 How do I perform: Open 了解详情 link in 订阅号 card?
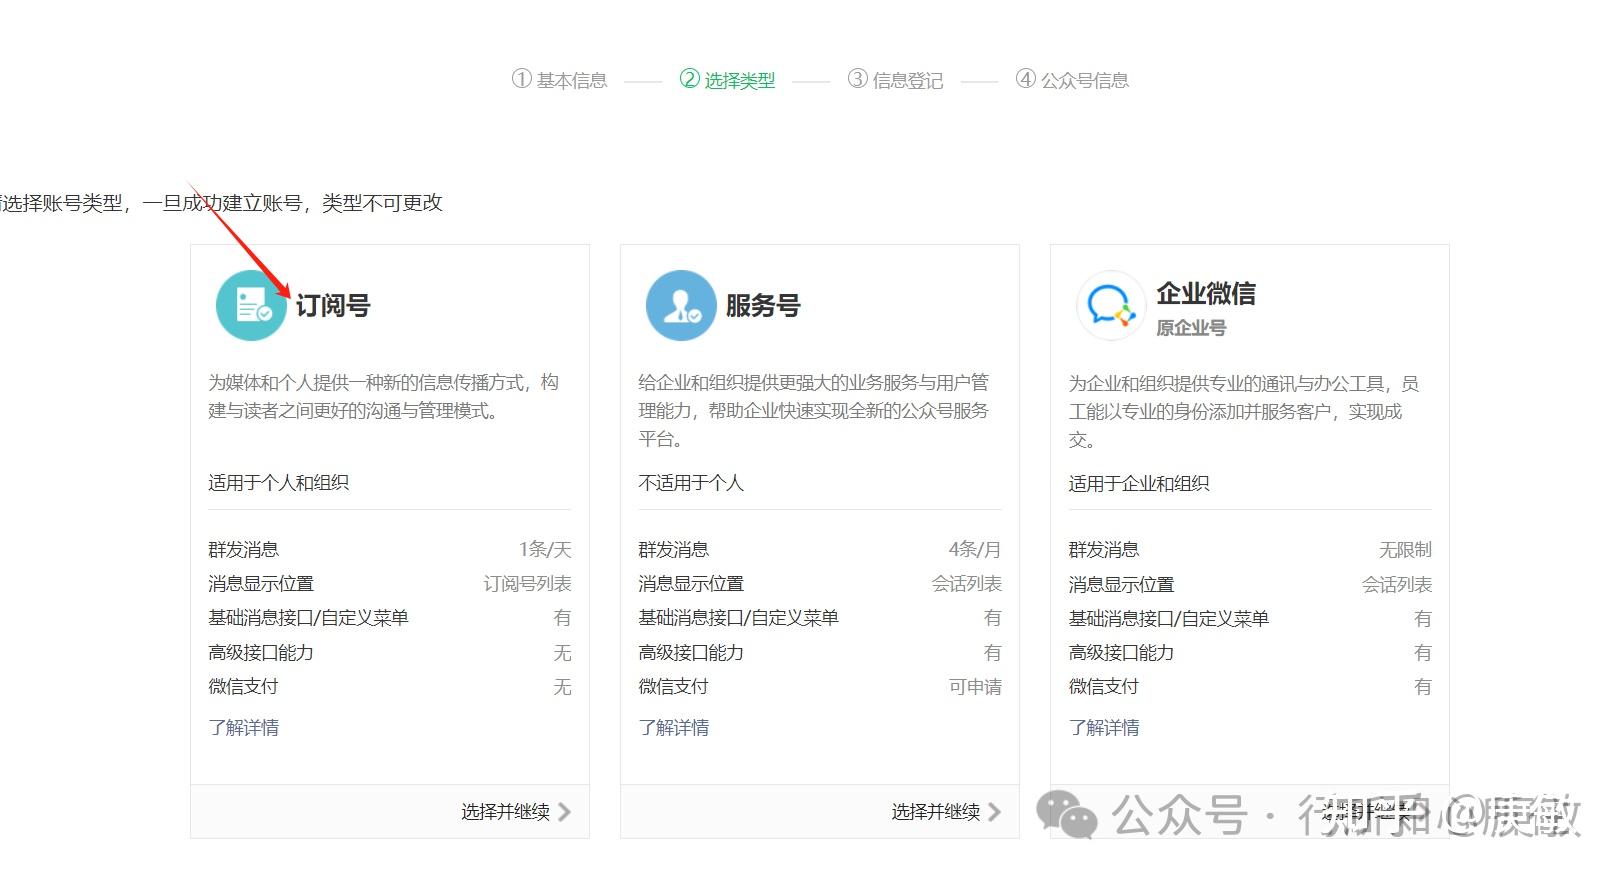pos(243,727)
